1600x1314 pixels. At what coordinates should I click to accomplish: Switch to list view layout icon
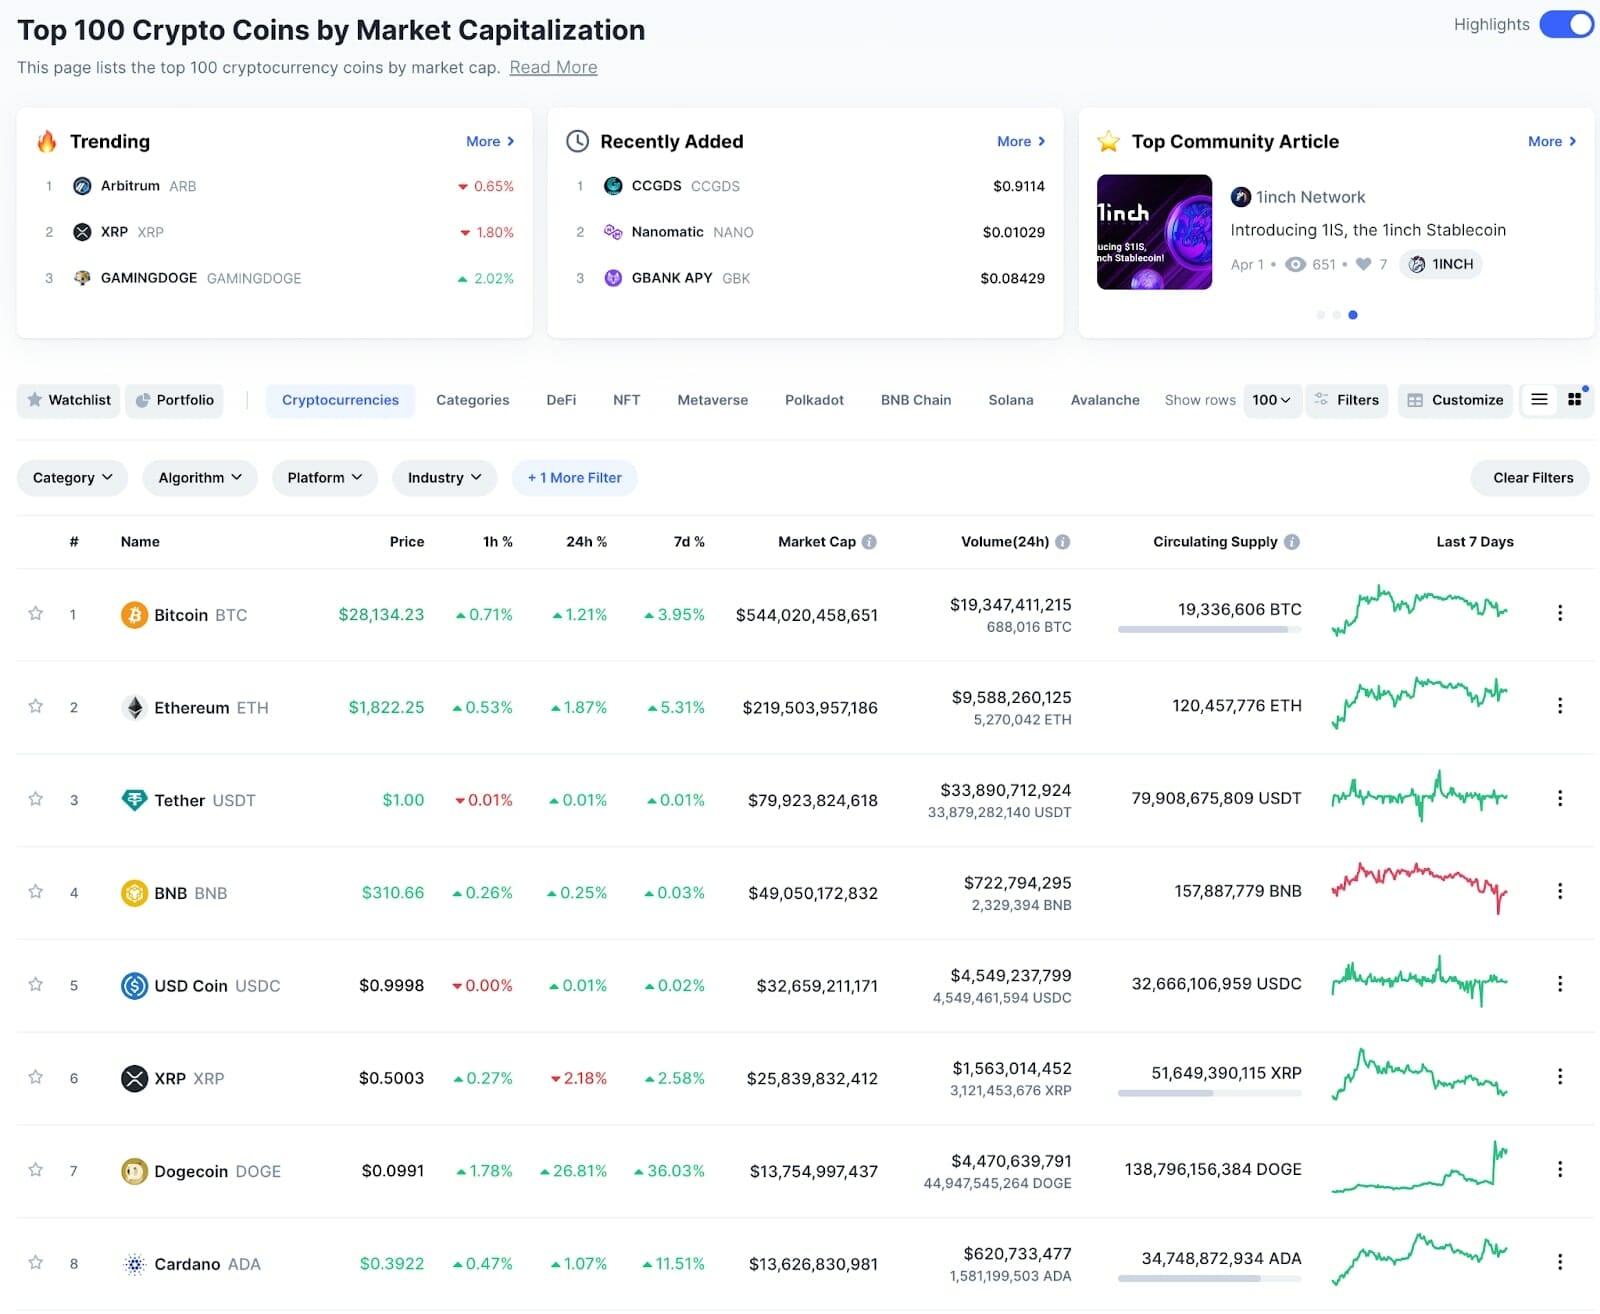1539,400
